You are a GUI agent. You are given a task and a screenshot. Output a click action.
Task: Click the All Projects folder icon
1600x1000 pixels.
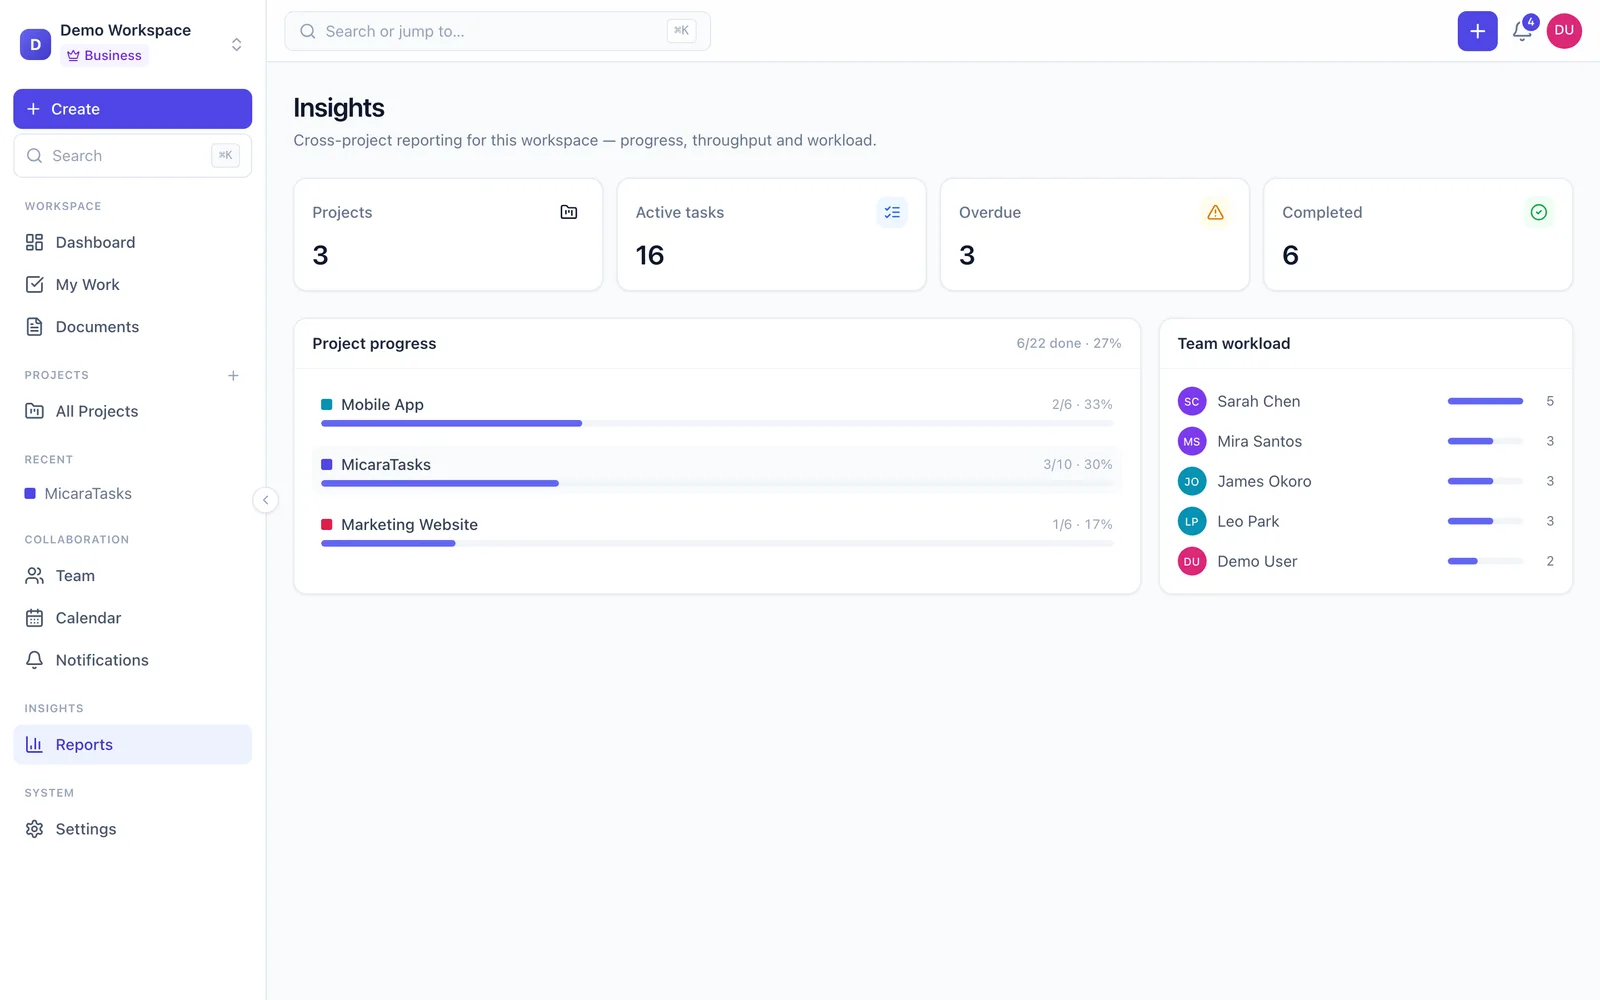pyautogui.click(x=34, y=411)
